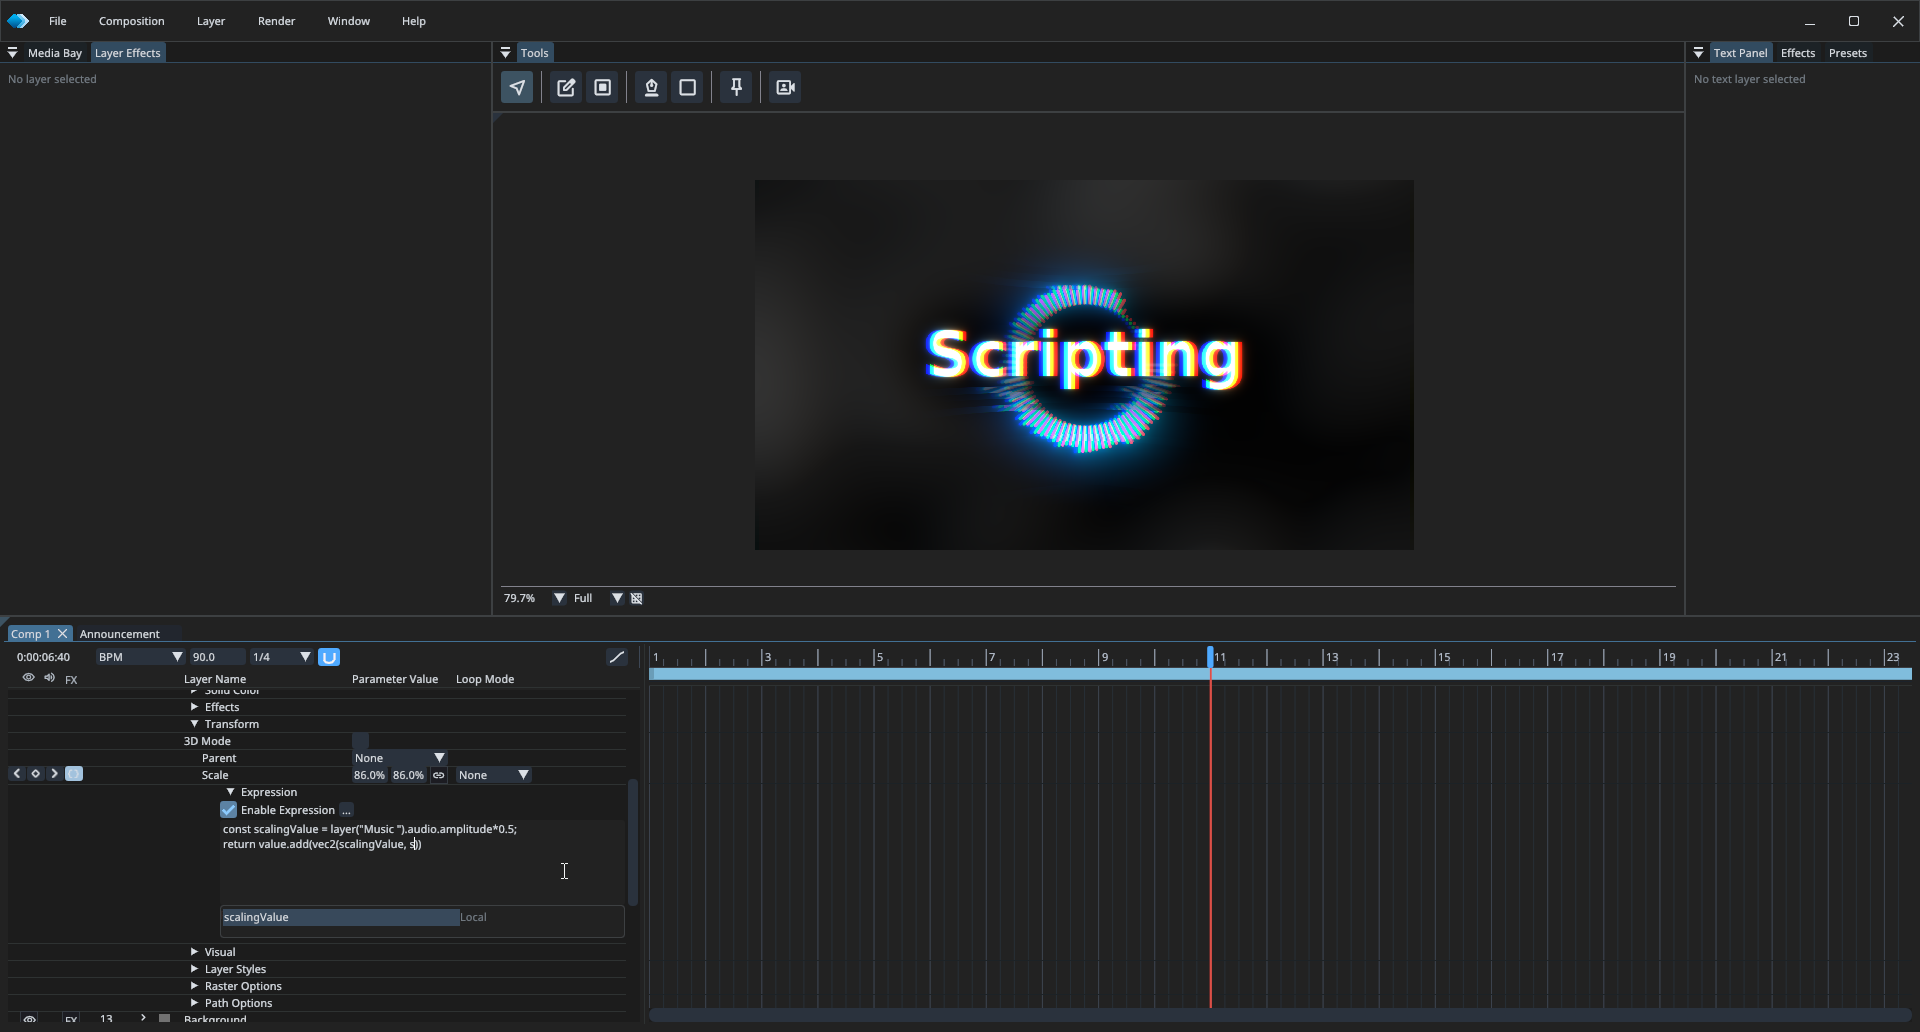
Task: Toggle the transparency grid icon in viewer
Action: [x=637, y=598]
